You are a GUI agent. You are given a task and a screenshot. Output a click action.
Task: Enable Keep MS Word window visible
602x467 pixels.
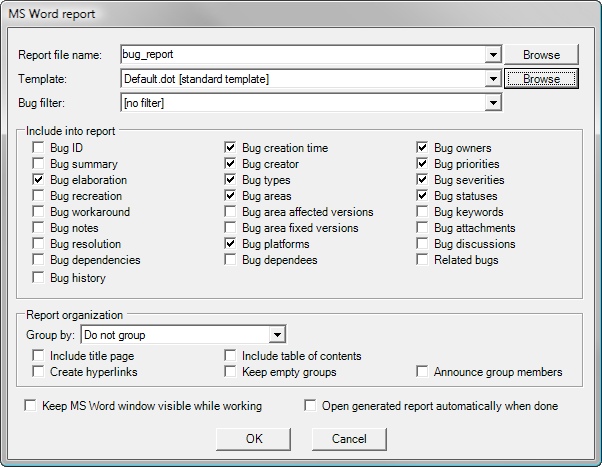point(32,407)
